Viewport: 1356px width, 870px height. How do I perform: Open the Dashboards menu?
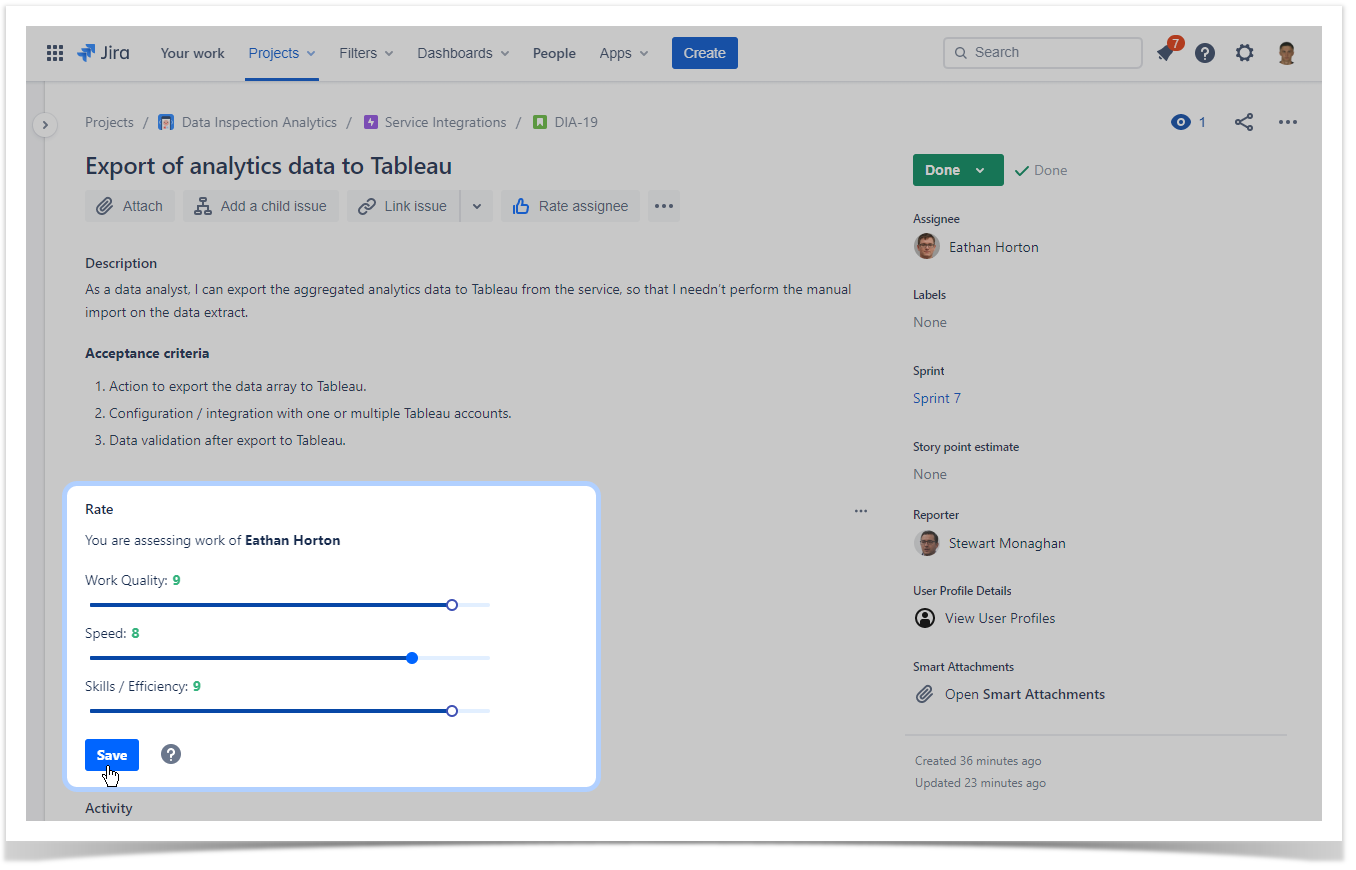click(463, 53)
